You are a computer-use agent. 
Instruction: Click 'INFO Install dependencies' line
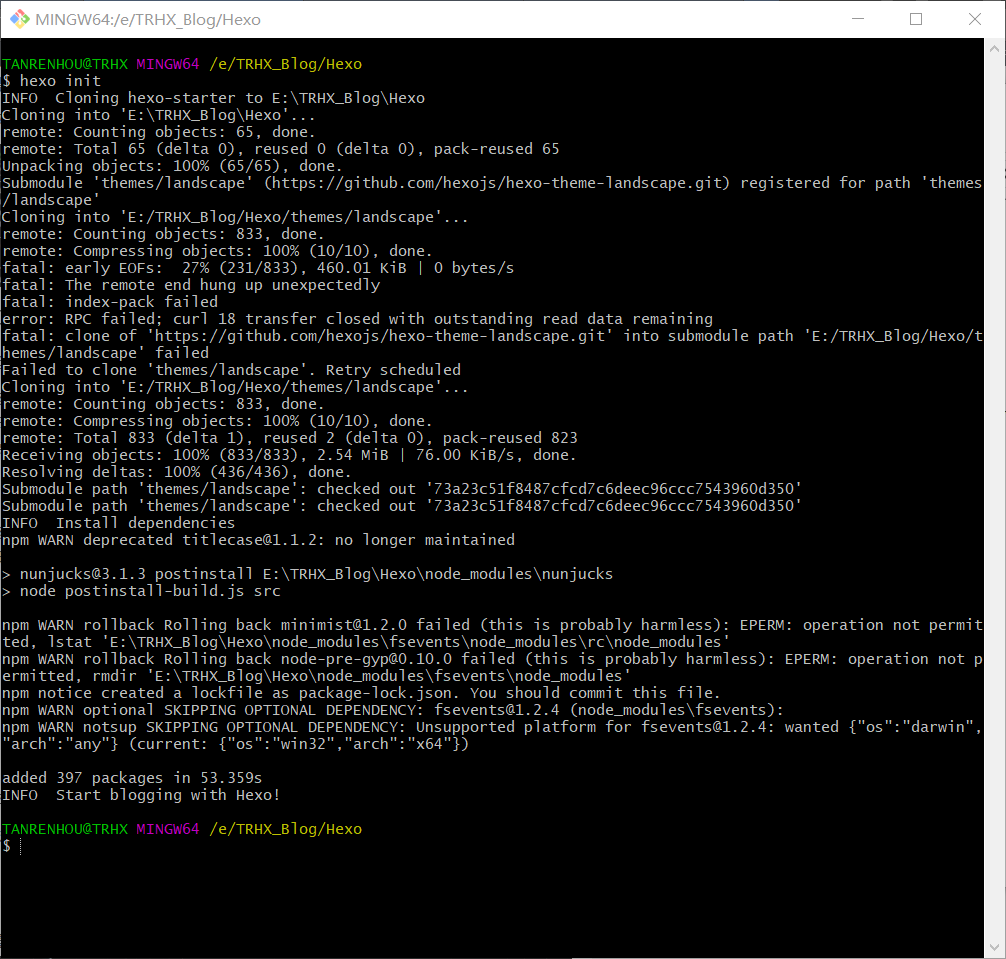[x=118, y=523]
